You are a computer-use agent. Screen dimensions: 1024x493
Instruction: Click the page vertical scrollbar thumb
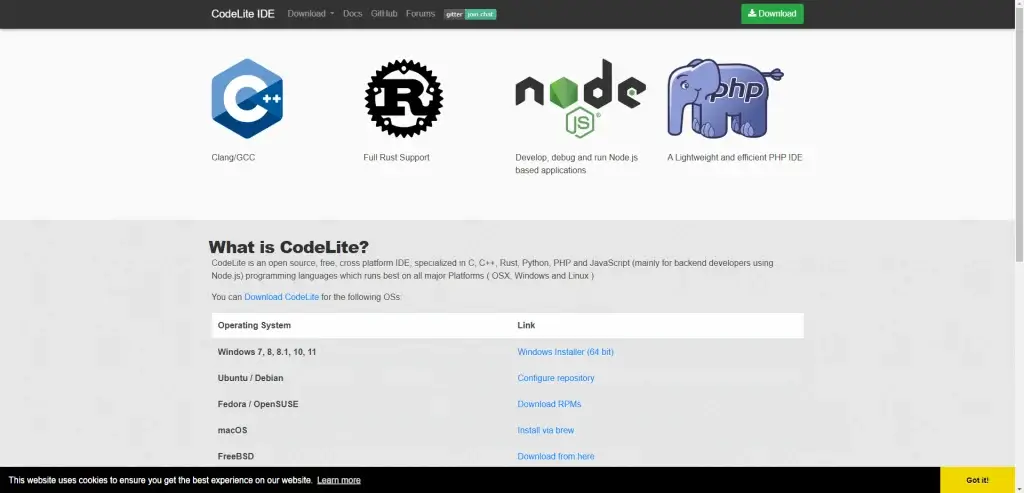1019,134
